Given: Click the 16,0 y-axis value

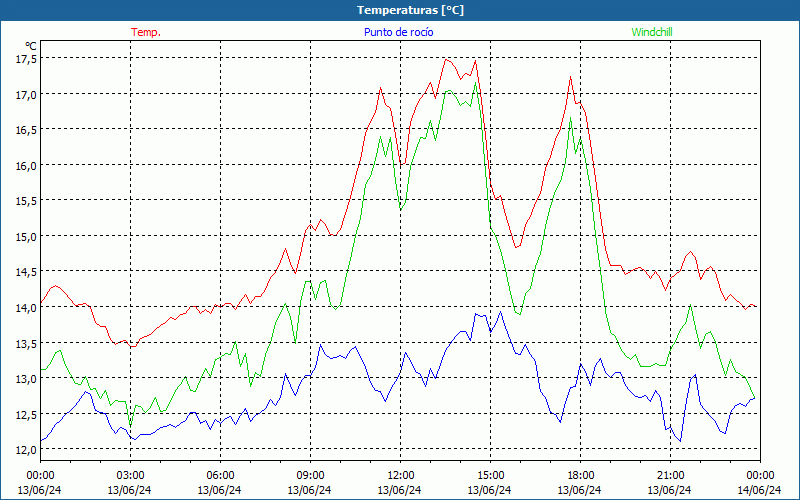Looking at the screenshot, I should coord(27,166).
